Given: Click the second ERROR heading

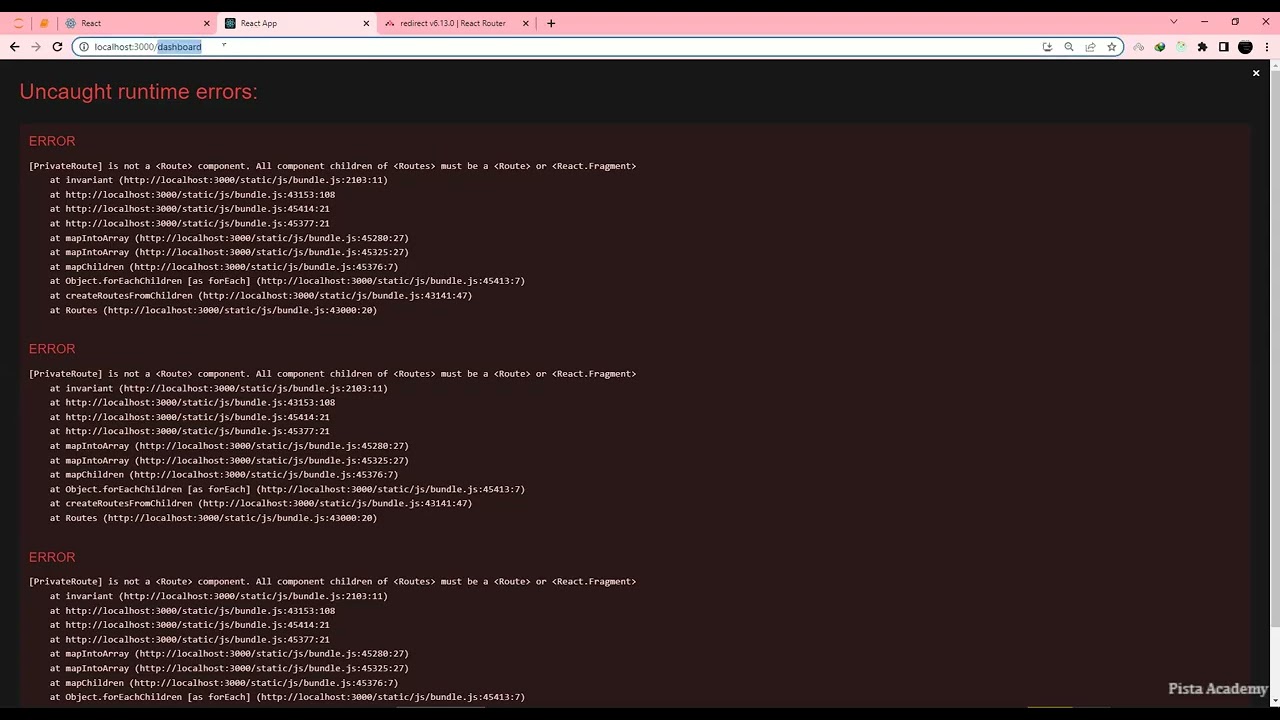Looking at the screenshot, I should click(52, 349).
